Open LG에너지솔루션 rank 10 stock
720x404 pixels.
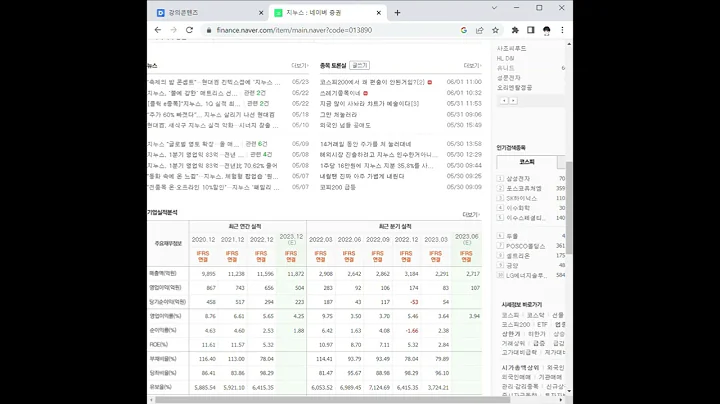[x=527, y=275]
